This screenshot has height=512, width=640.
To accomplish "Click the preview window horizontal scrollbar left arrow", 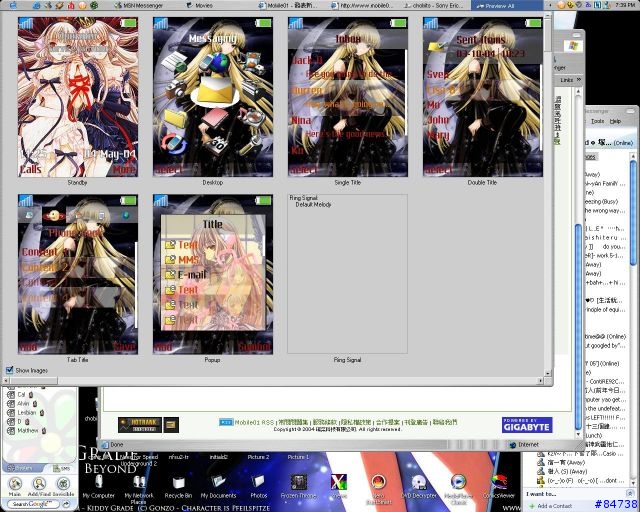I will pos(5,381).
